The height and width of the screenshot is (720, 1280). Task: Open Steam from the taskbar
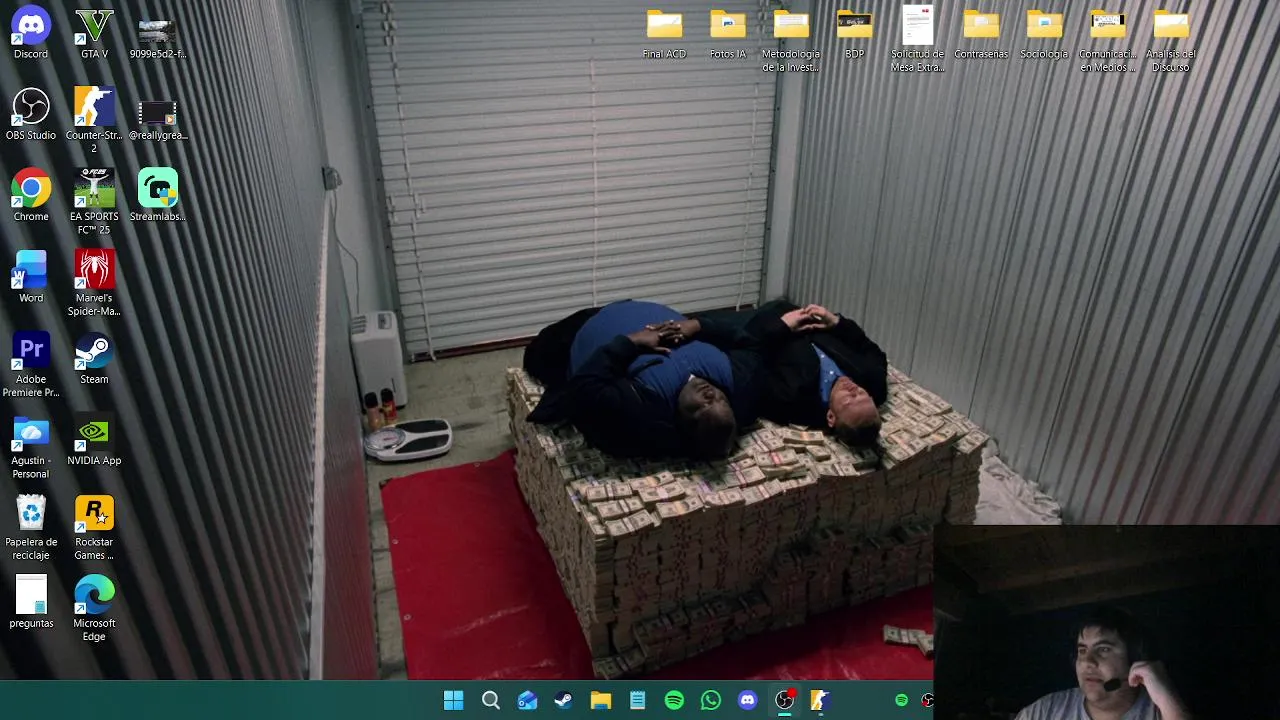[564, 700]
